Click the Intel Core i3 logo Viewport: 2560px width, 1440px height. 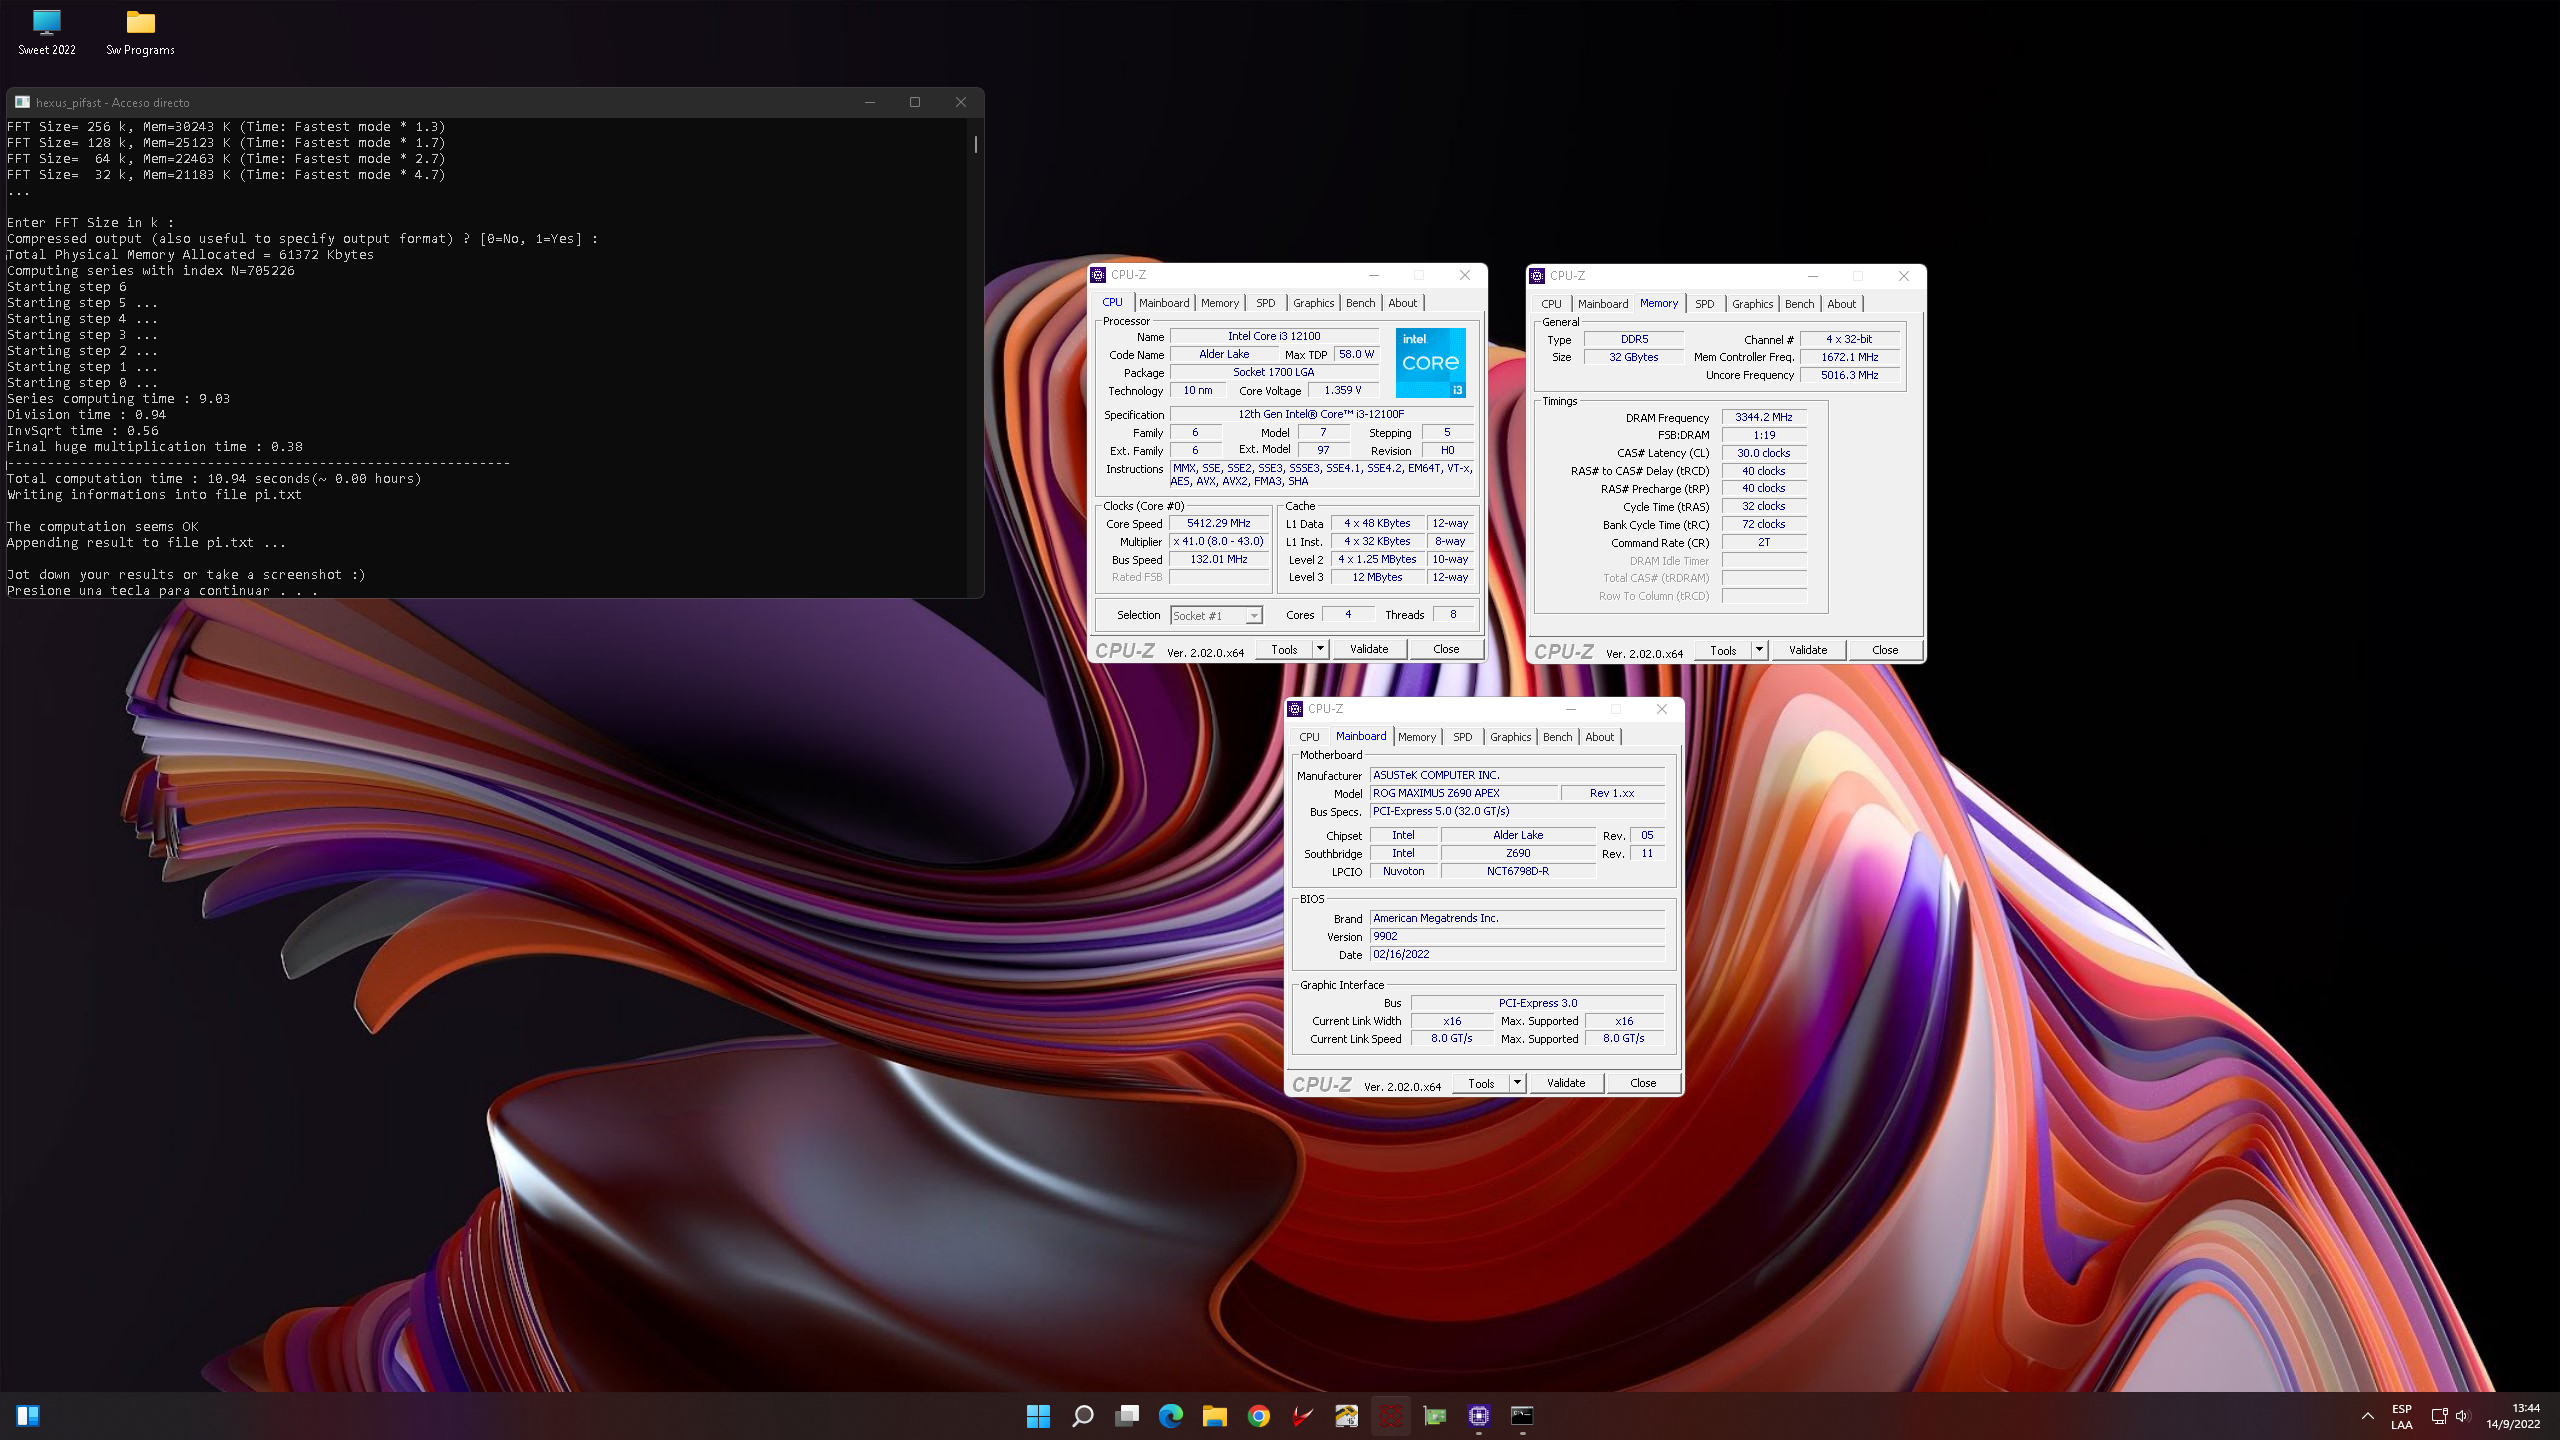tap(1431, 363)
